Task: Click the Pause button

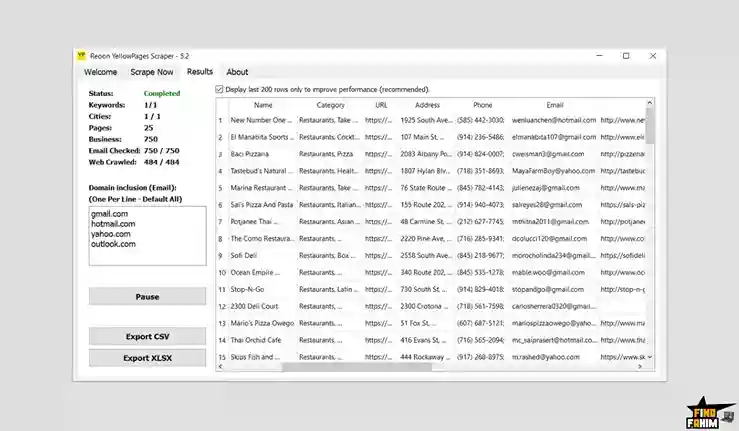Action: (148, 297)
